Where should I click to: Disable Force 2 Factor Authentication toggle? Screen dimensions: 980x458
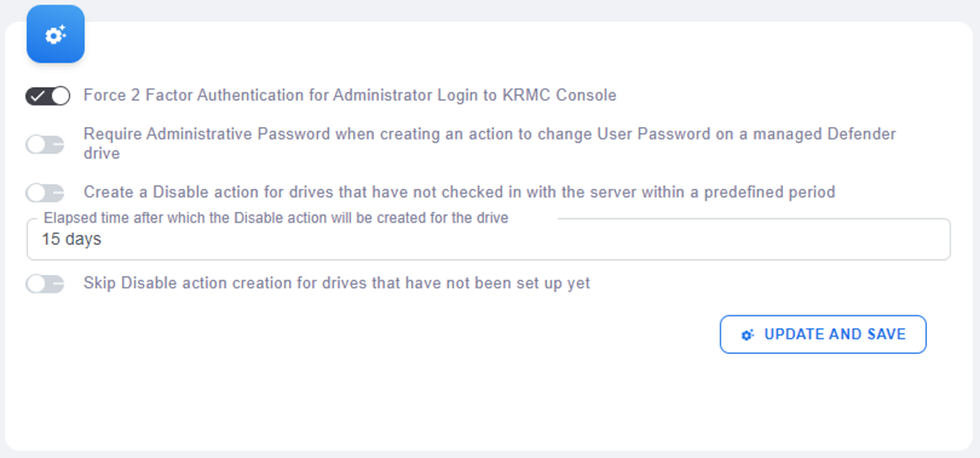click(48, 96)
